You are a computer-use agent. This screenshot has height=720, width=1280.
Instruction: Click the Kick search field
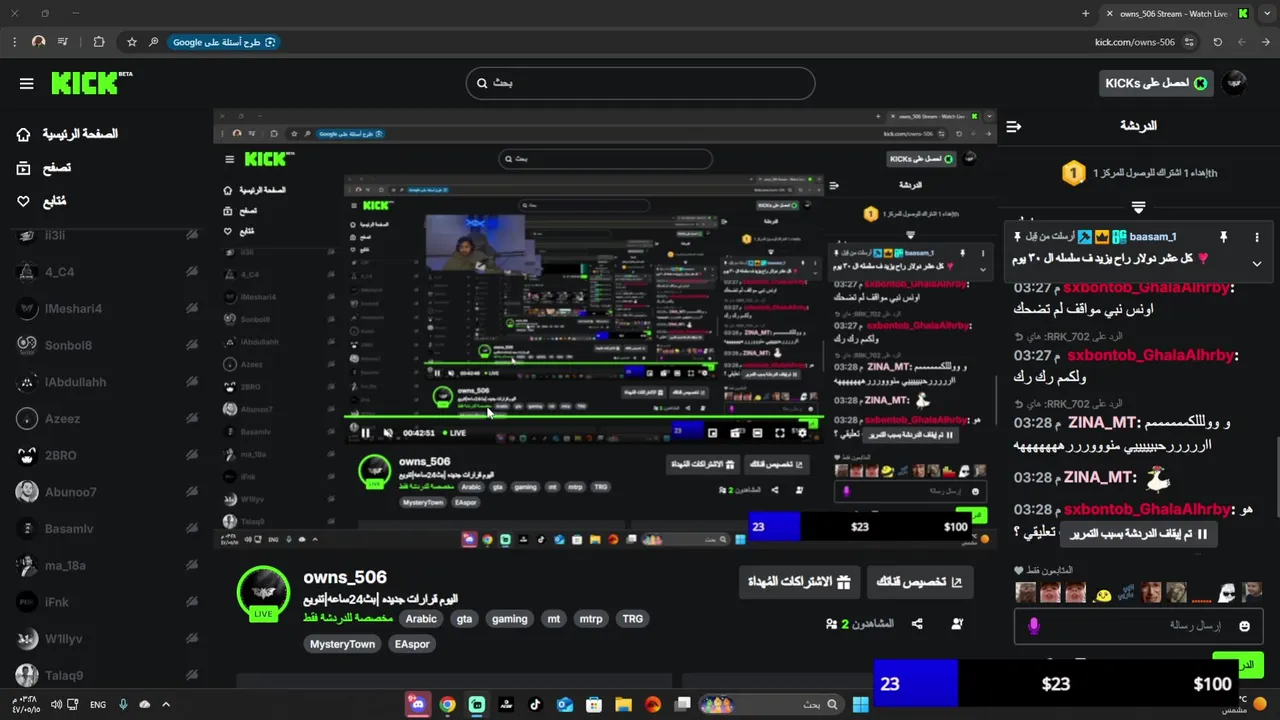[640, 83]
